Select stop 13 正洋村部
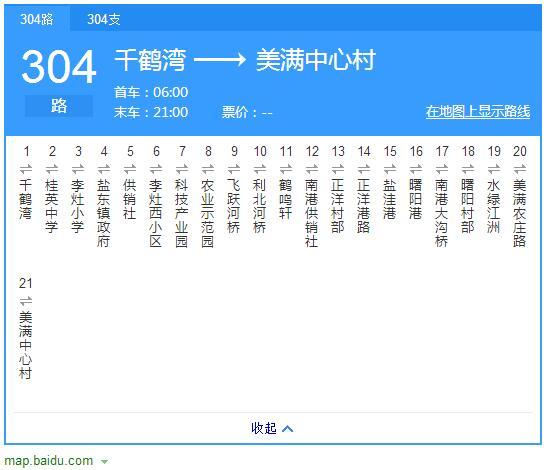555x470 pixels. (338, 206)
